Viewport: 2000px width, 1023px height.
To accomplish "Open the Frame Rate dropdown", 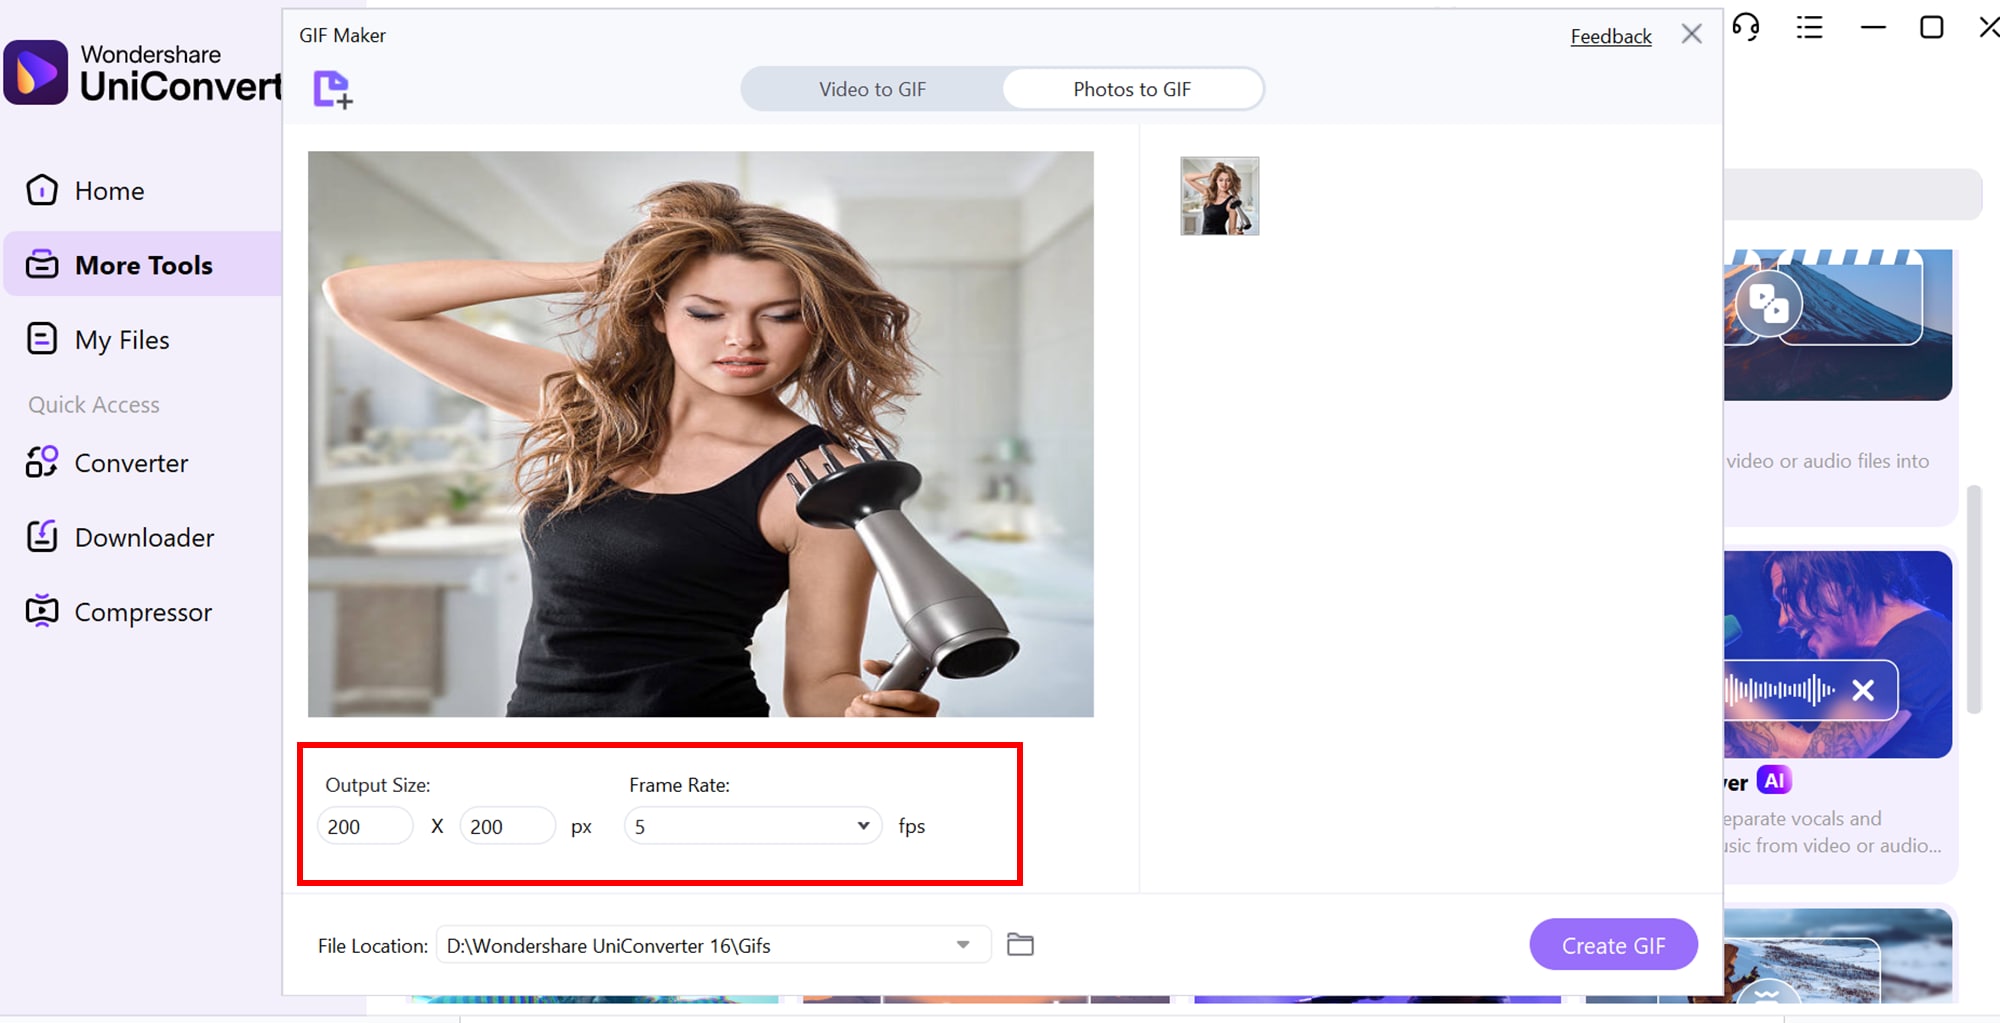I will click(753, 826).
